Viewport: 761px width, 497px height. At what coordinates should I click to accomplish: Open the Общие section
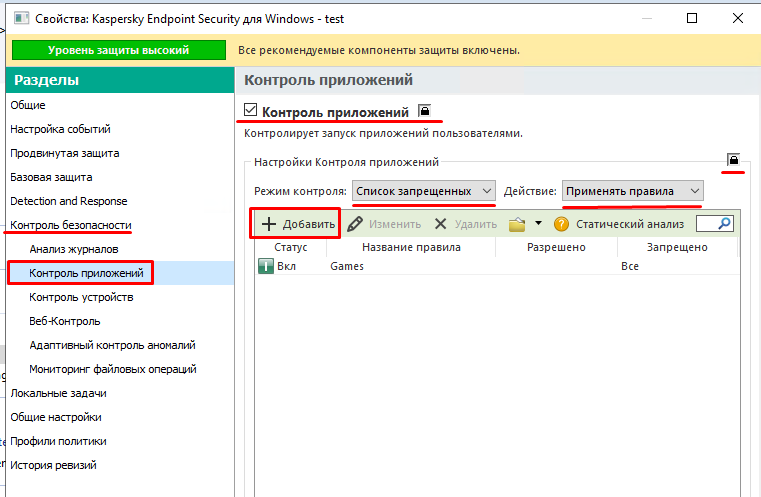point(28,105)
